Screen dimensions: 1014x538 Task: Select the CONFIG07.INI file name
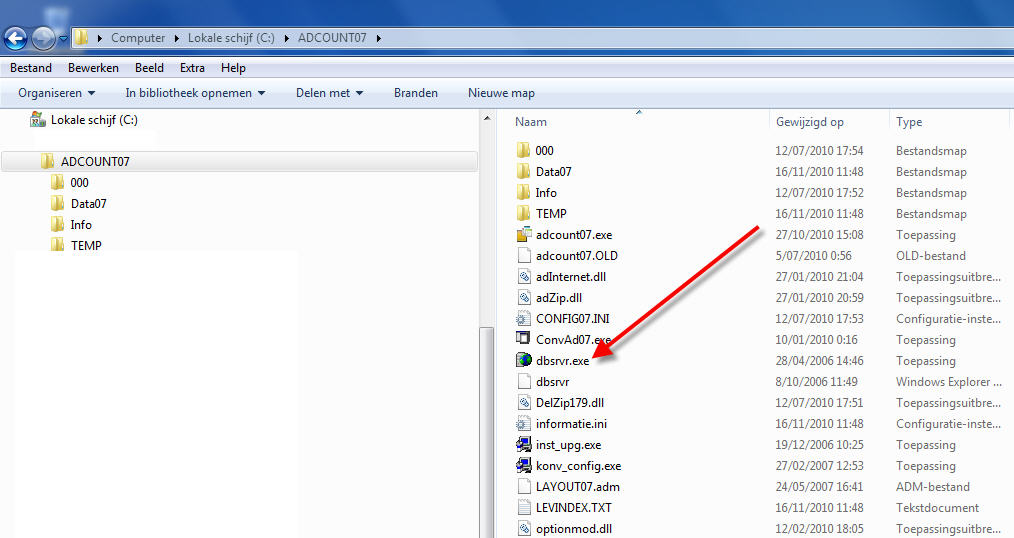coord(573,319)
